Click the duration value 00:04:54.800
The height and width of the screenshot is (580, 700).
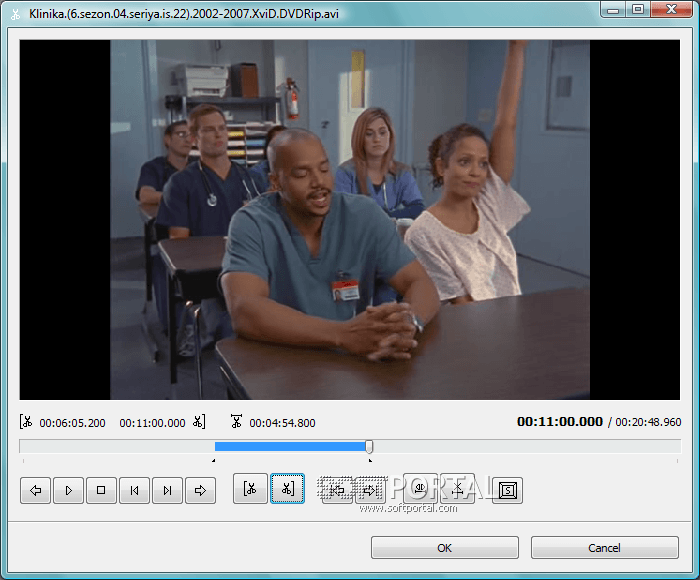coord(282,423)
